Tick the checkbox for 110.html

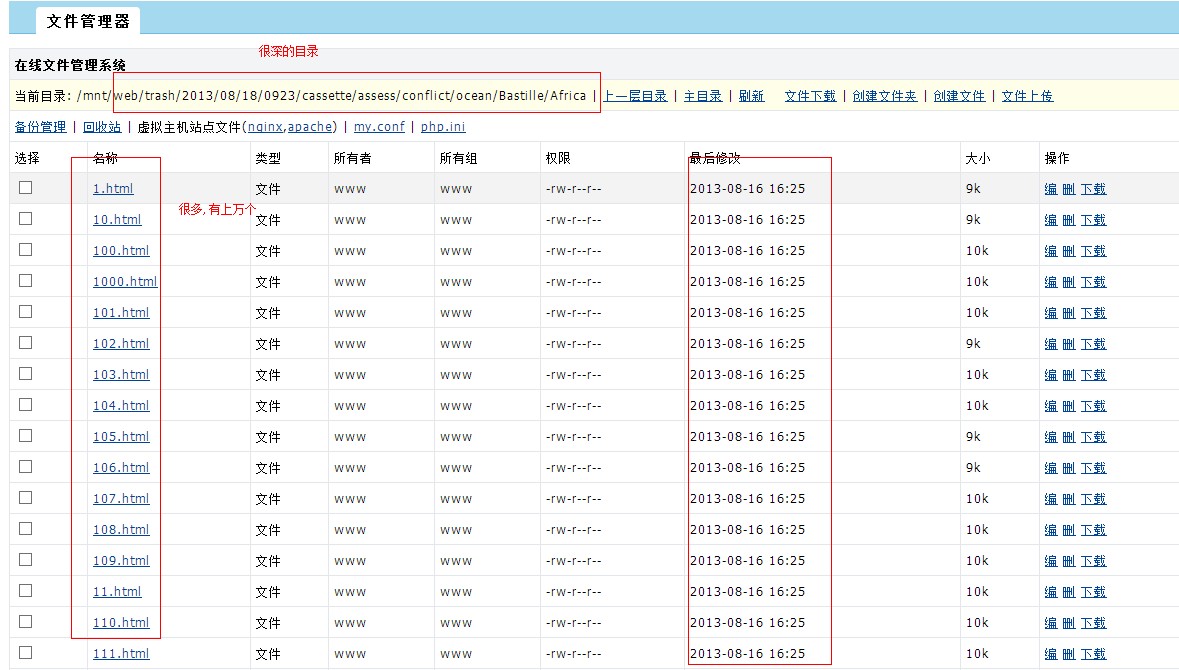tap(26, 622)
